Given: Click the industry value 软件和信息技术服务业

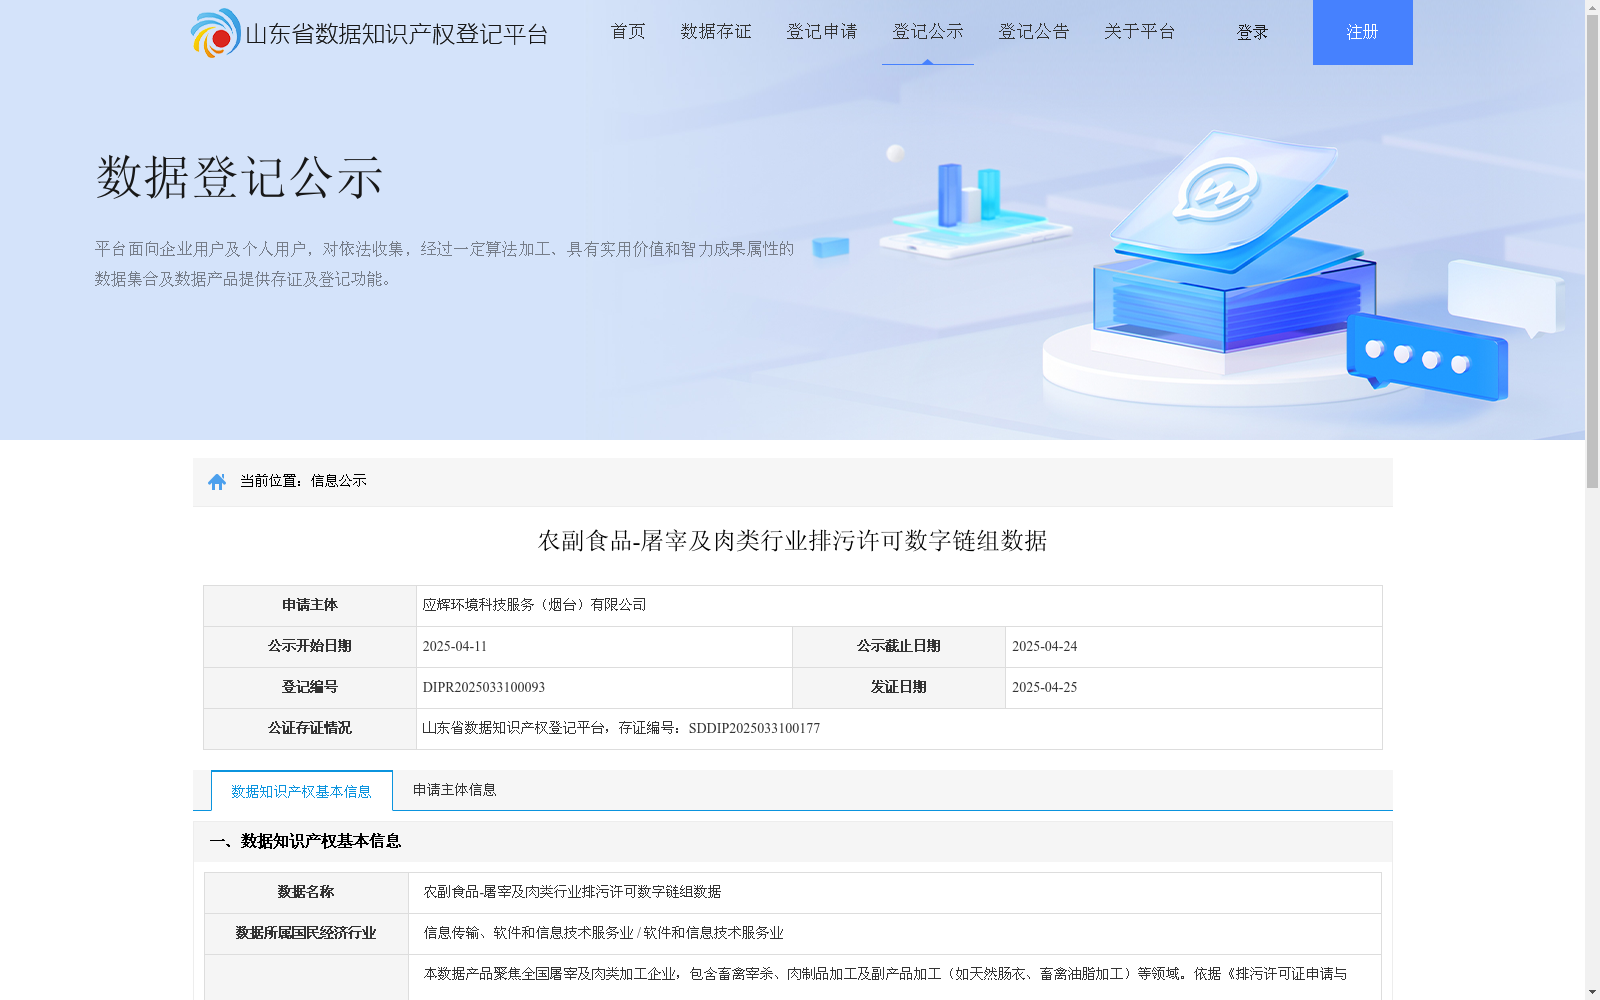Looking at the screenshot, I should (x=713, y=933).
